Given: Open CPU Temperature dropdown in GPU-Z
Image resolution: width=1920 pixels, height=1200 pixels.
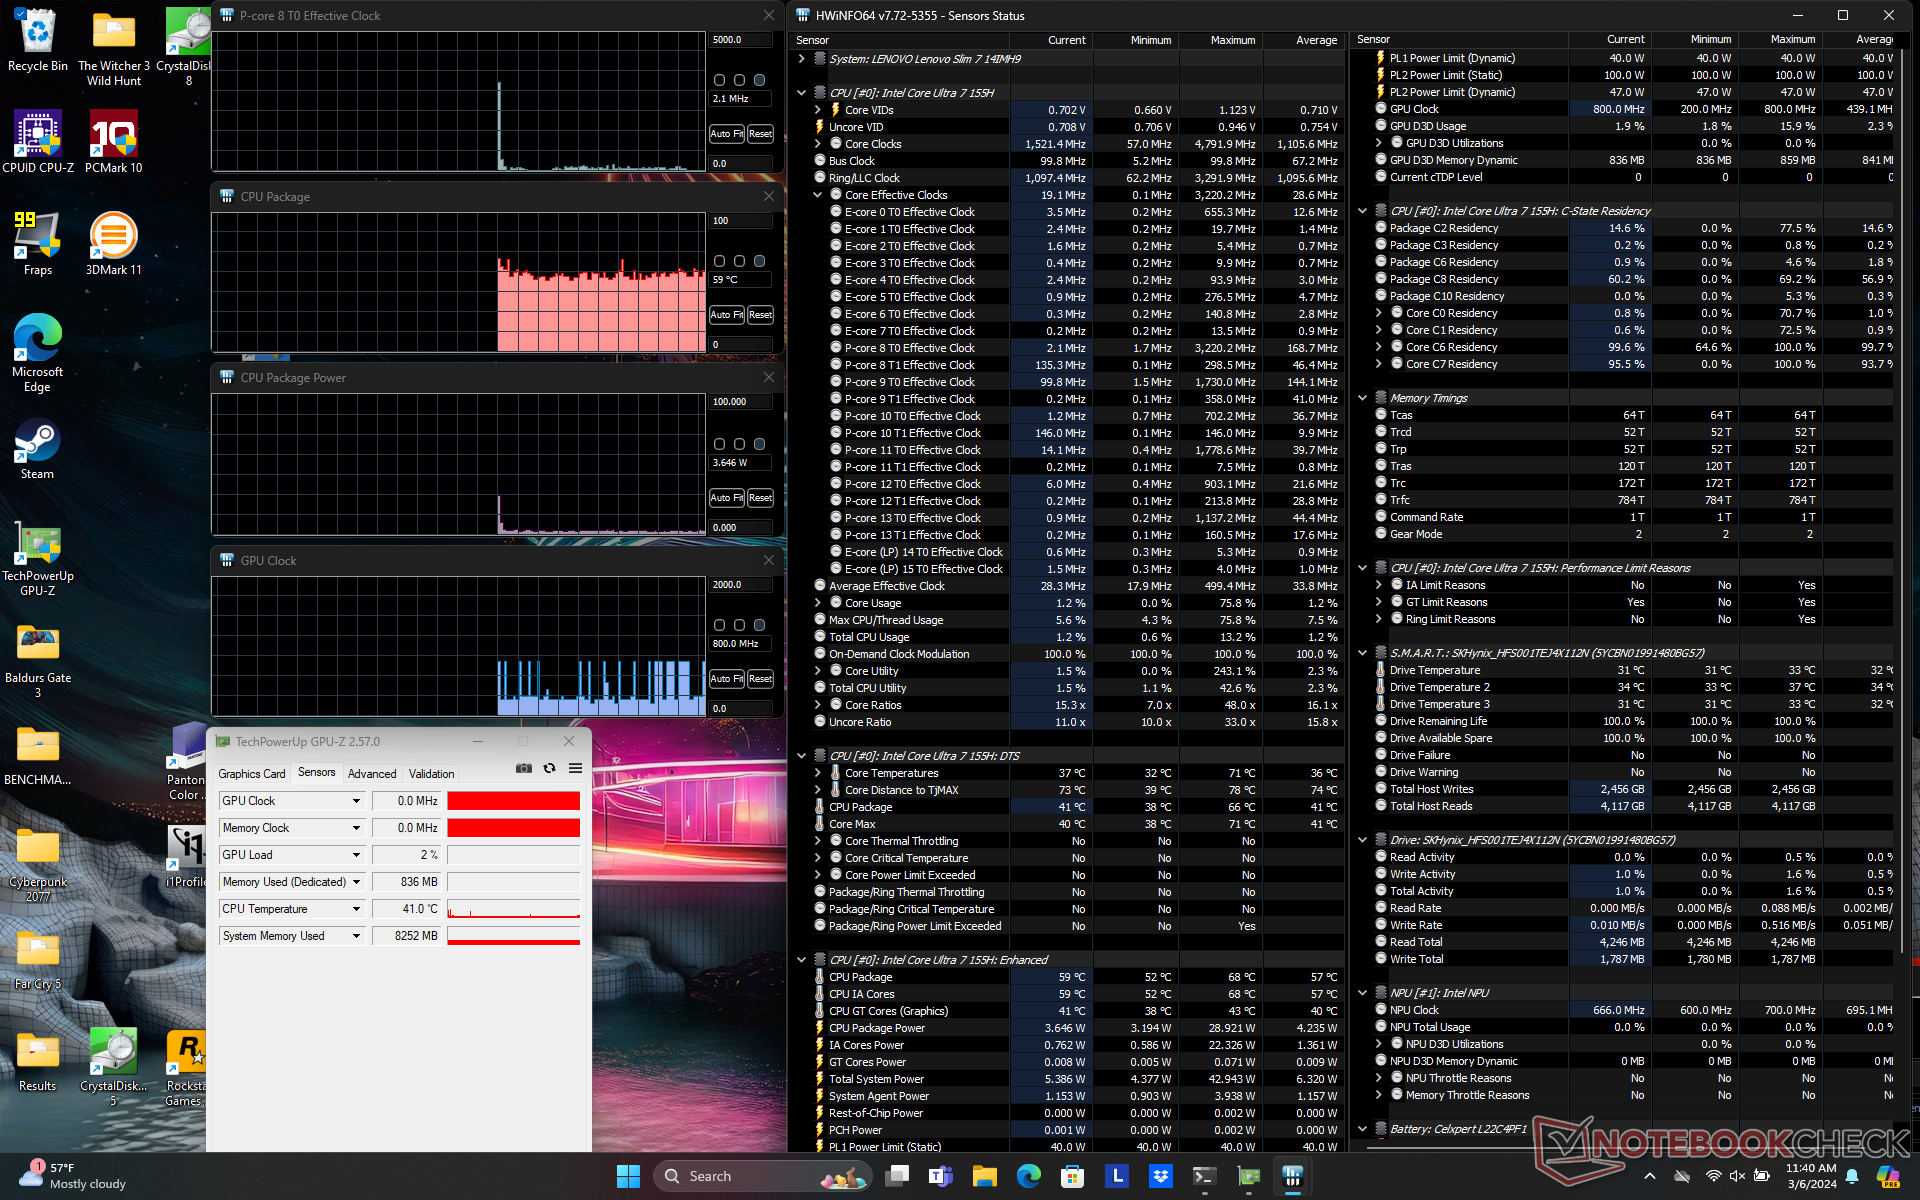Looking at the screenshot, I should [x=356, y=909].
